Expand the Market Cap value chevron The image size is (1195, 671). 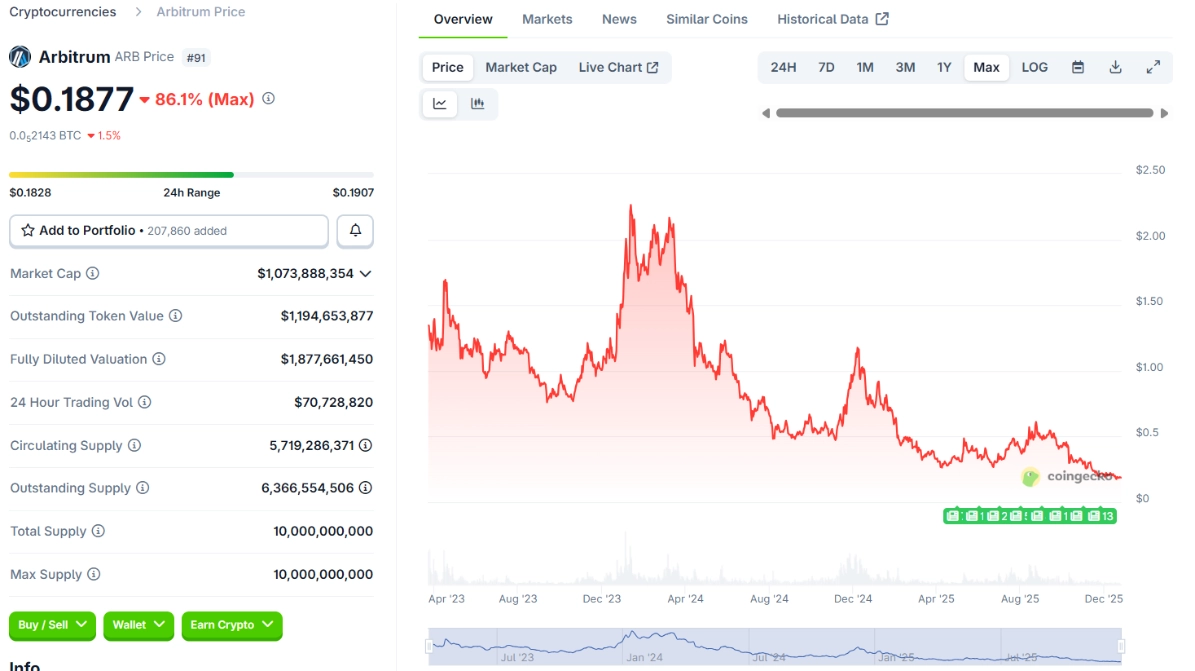[x=366, y=273]
